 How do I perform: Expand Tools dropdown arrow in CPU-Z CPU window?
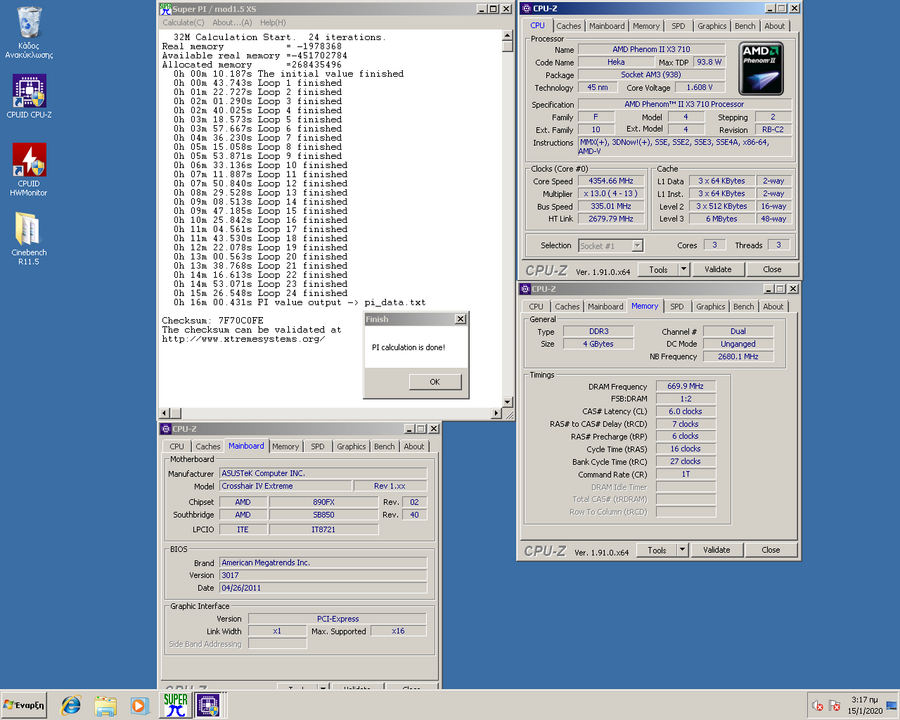point(683,269)
